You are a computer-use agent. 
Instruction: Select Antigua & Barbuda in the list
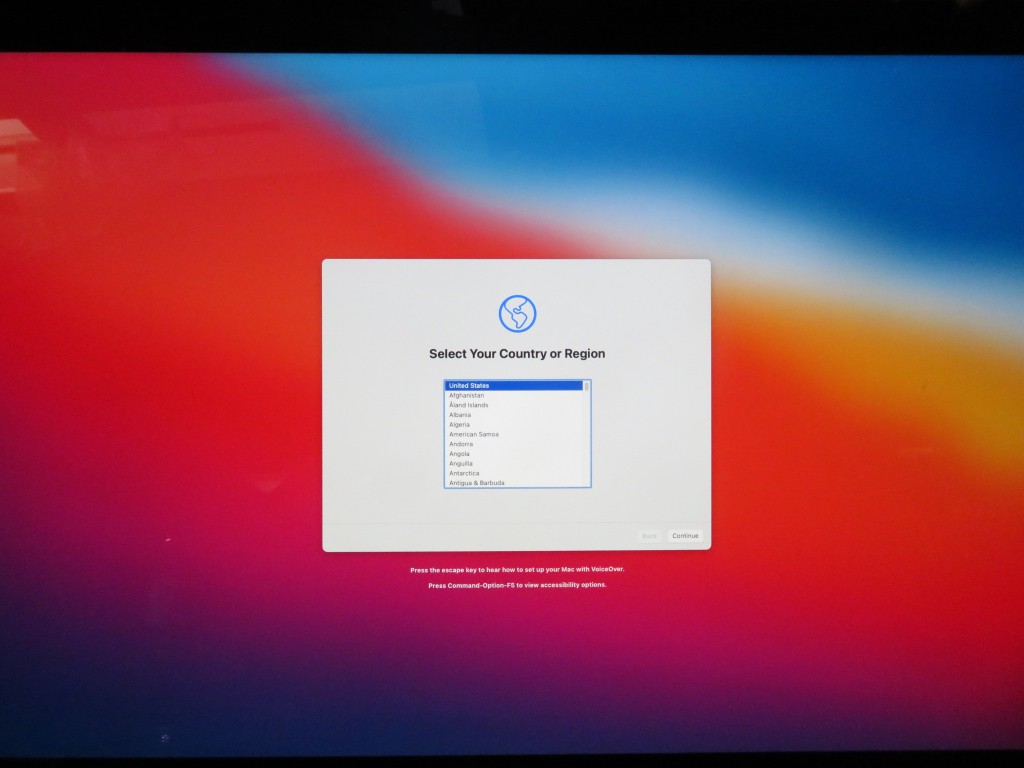tap(514, 483)
